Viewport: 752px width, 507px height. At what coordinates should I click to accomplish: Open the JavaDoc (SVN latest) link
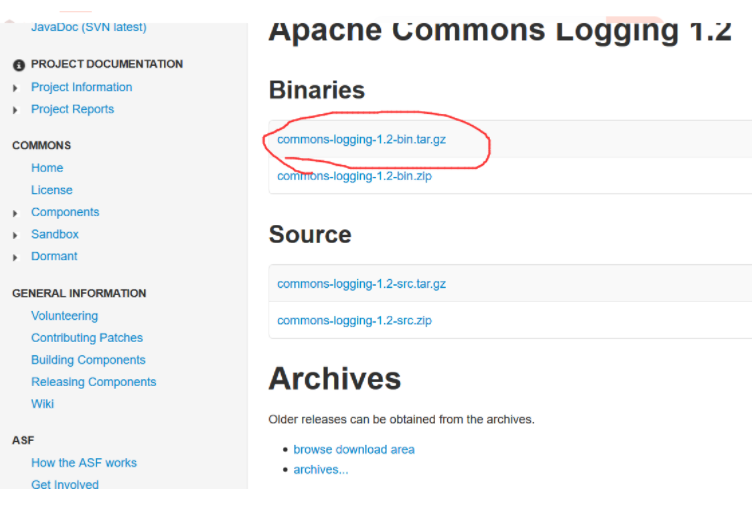click(x=89, y=27)
